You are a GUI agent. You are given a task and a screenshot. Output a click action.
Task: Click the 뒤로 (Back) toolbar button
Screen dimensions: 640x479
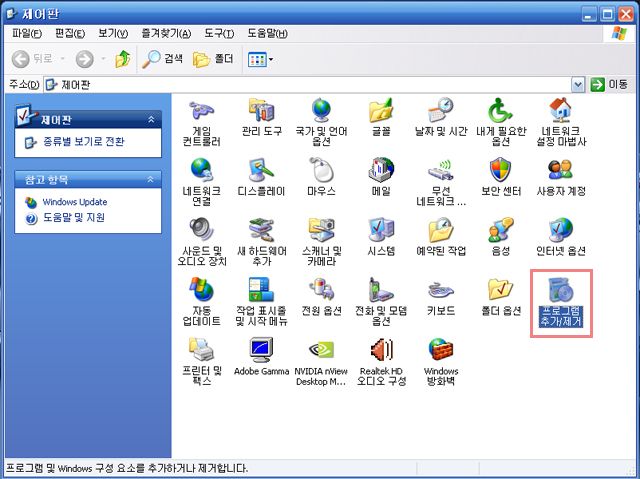(32, 59)
